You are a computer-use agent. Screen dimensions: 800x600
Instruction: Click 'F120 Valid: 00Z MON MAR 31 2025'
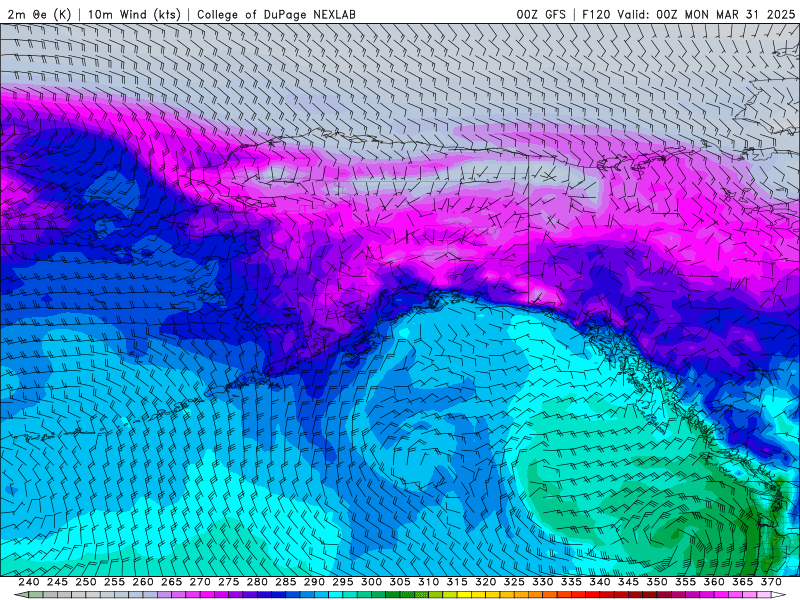pos(688,14)
